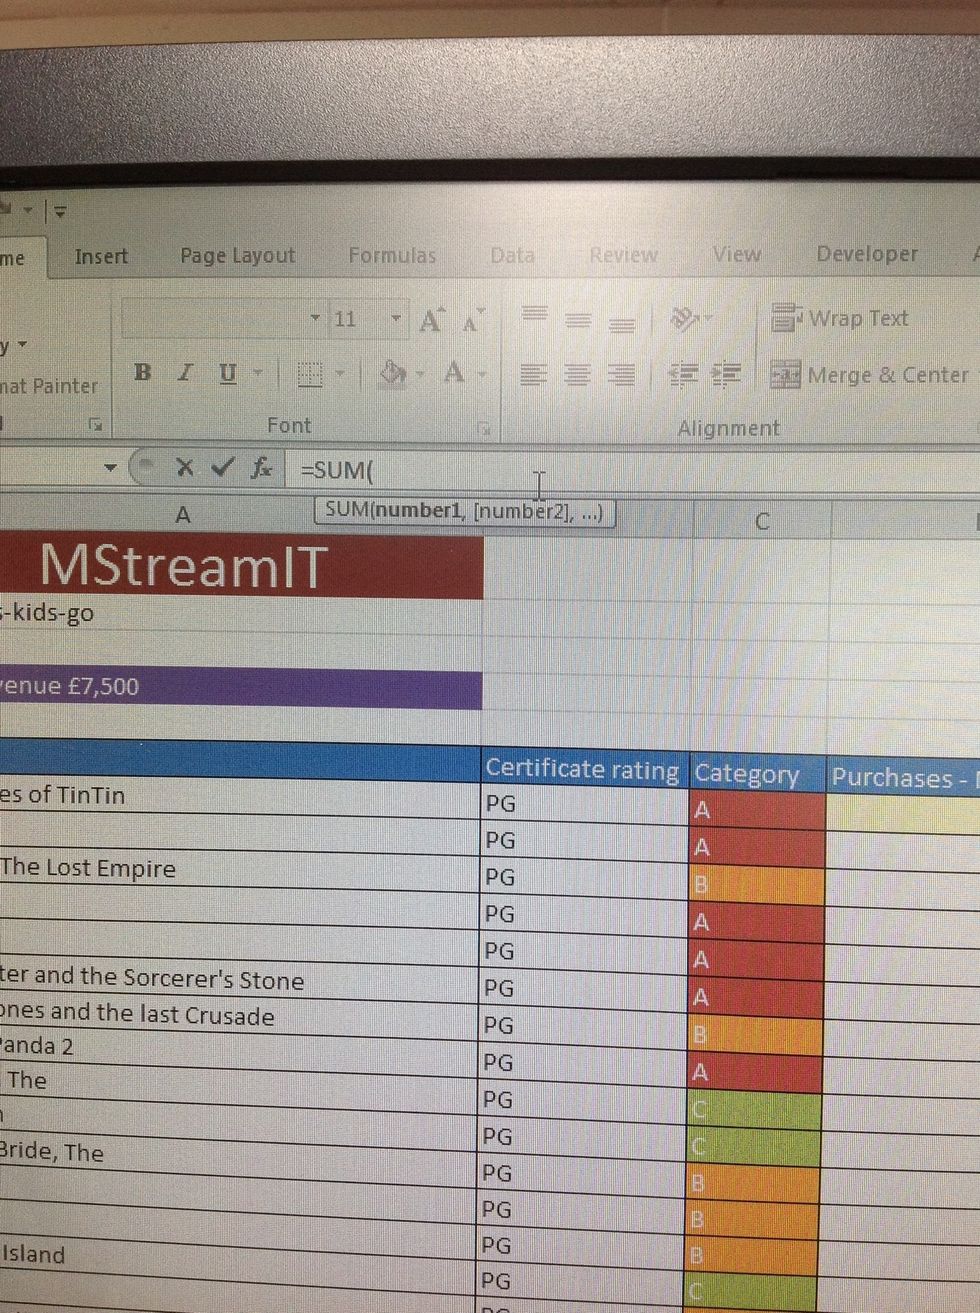Switch to the Insert tab
The width and height of the screenshot is (980, 1313).
[101, 257]
